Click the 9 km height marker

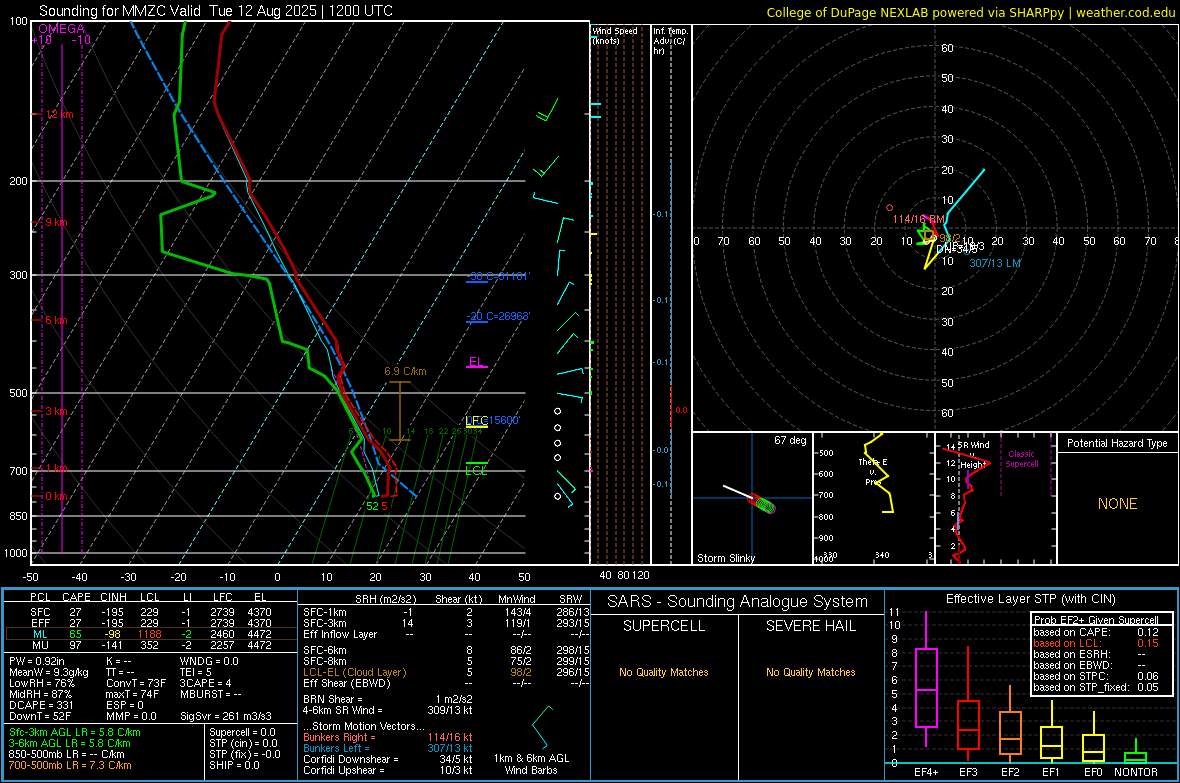[x=56, y=222]
